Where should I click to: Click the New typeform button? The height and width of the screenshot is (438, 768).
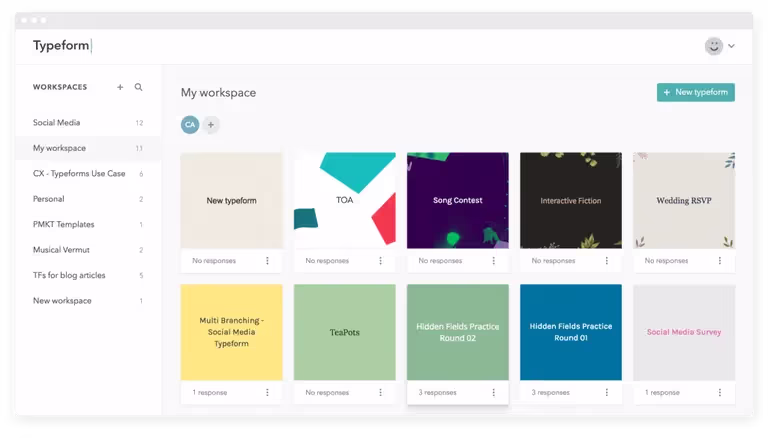[x=696, y=92]
